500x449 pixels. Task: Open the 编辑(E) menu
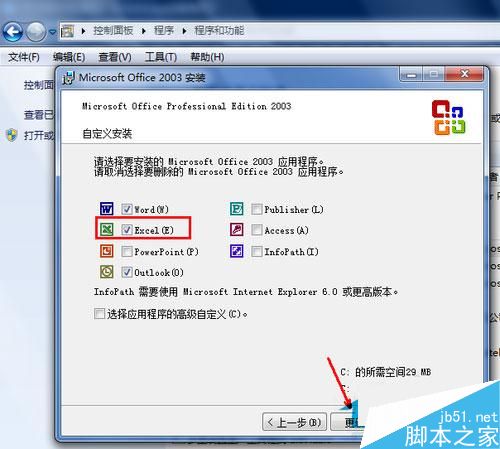[x=69, y=57]
